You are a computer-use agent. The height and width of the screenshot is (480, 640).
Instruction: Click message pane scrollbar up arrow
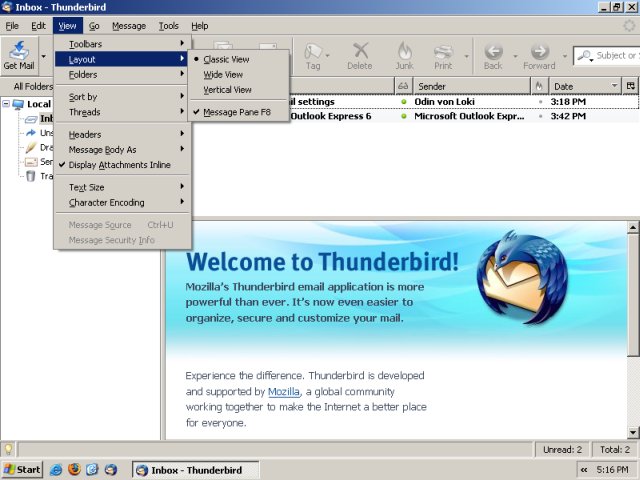pos(633,227)
